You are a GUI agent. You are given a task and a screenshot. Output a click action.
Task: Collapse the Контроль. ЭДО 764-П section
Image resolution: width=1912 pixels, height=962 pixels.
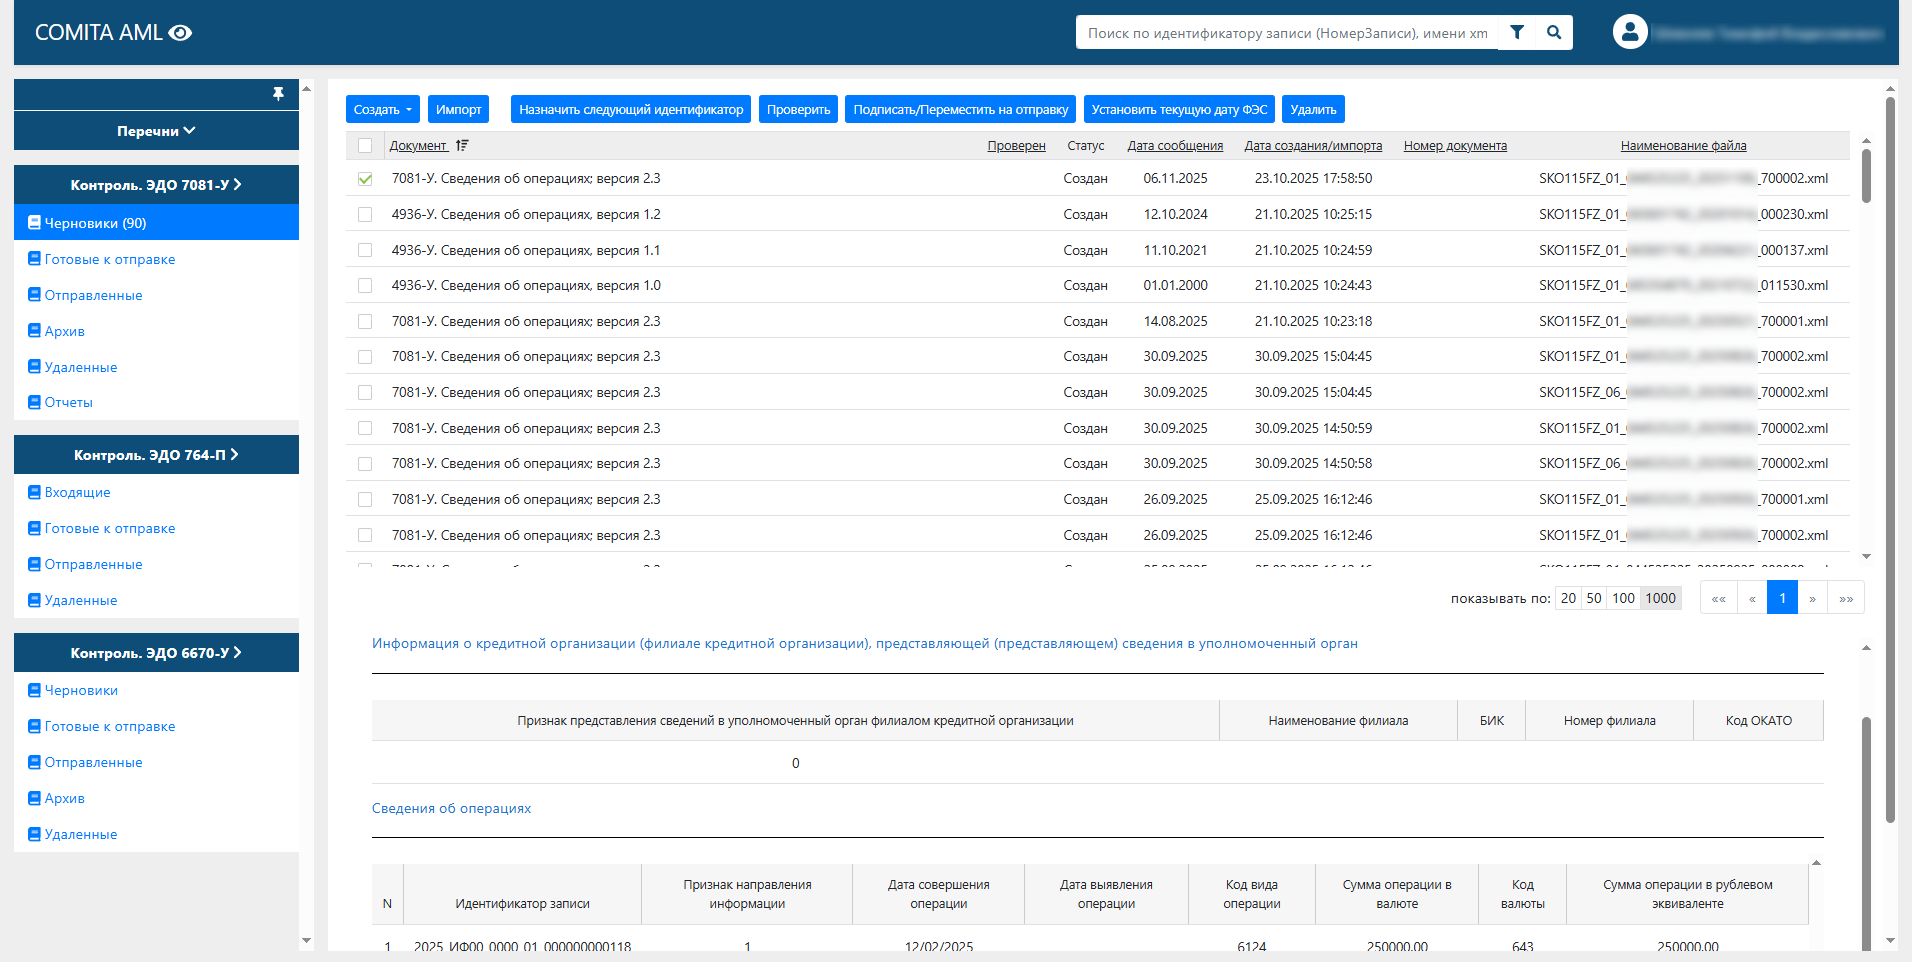[156, 455]
